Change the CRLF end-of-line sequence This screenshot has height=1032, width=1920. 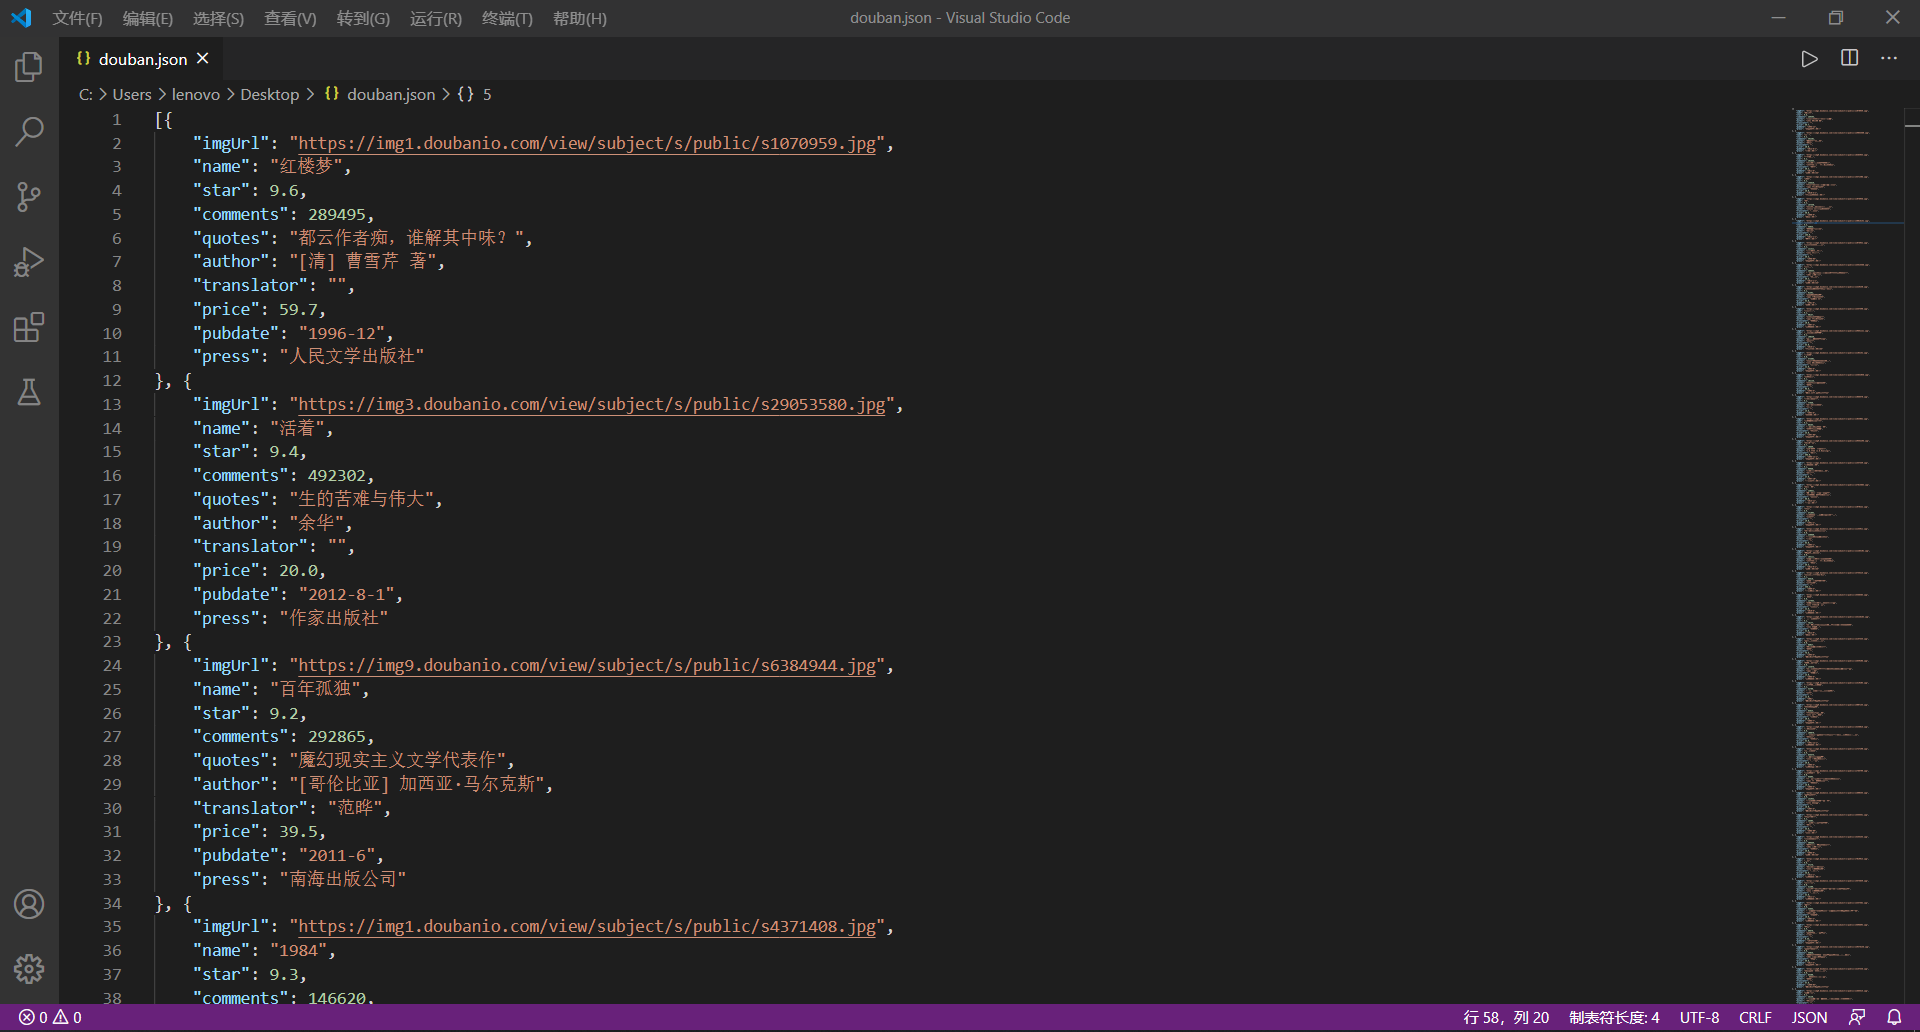[x=1755, y=1017]
